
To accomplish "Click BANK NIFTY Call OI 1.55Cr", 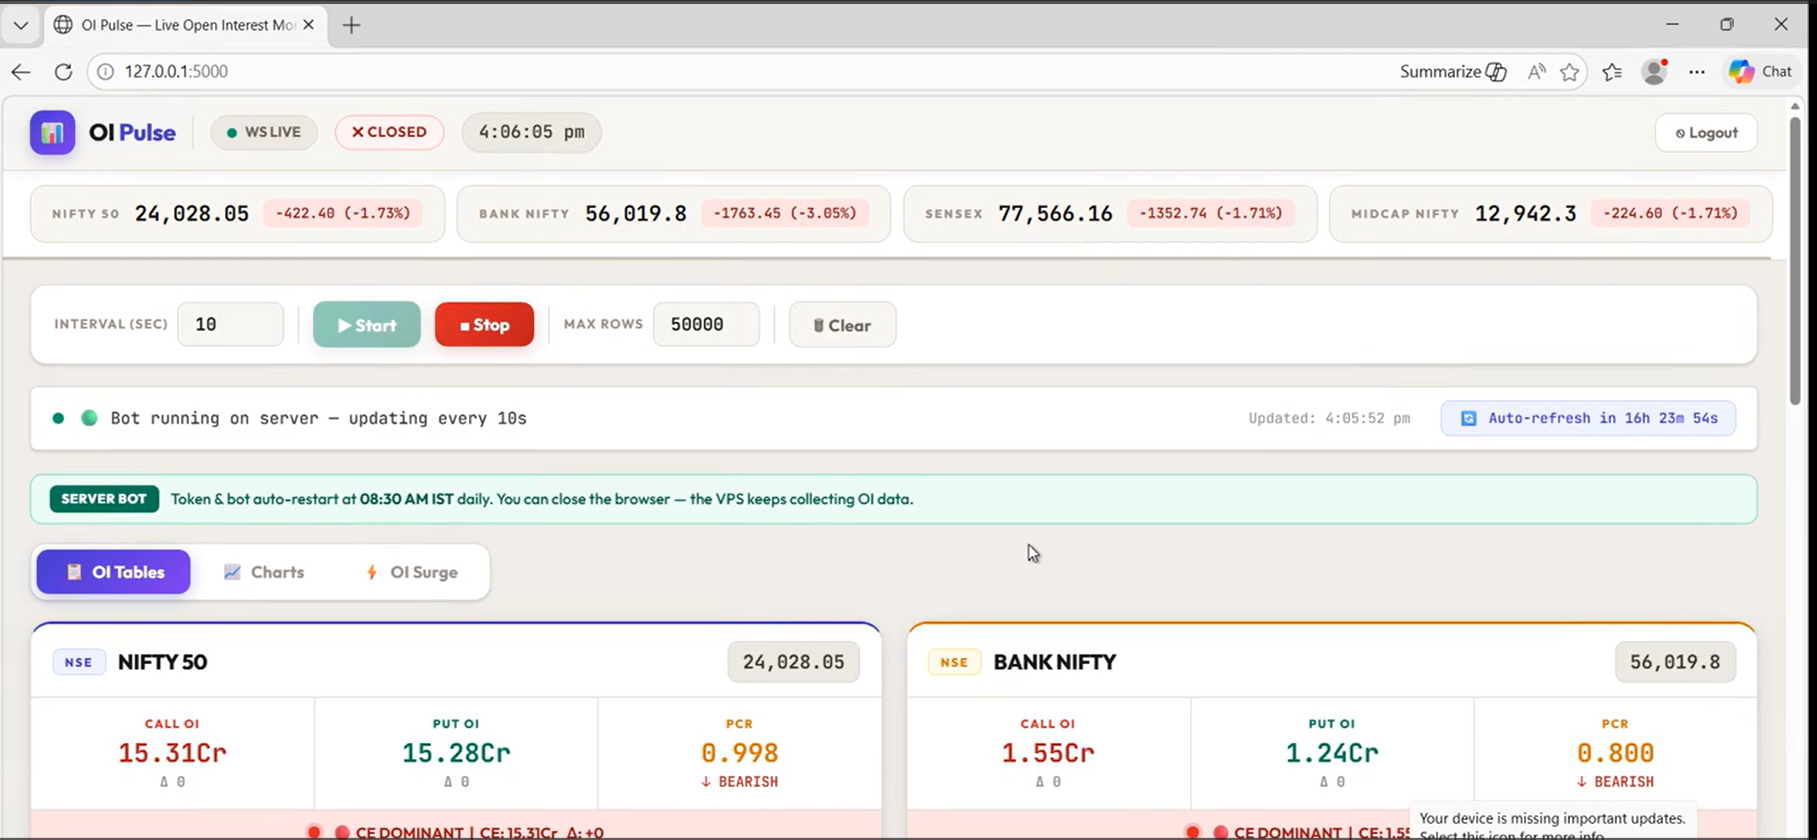I will pyautogui.click(x=1048, y=753).
